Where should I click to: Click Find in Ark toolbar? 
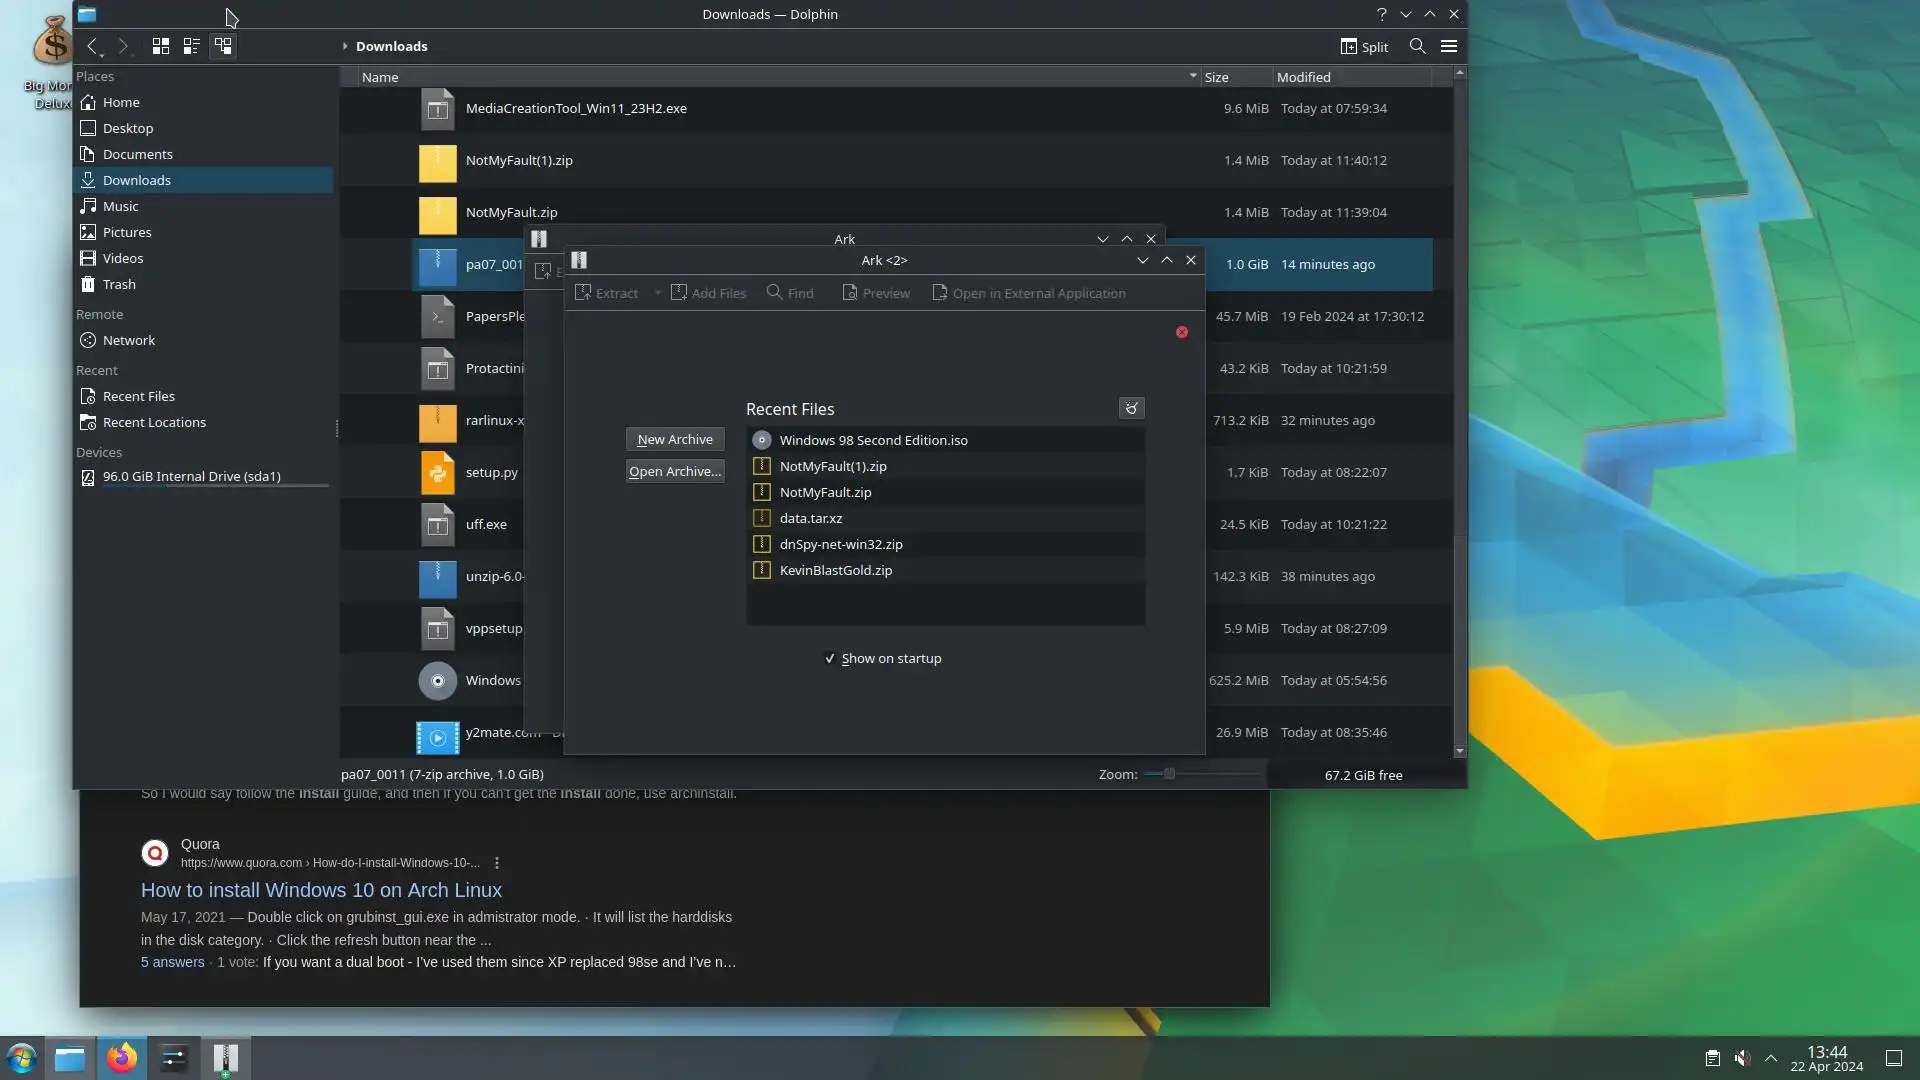[x=790, y=293]
